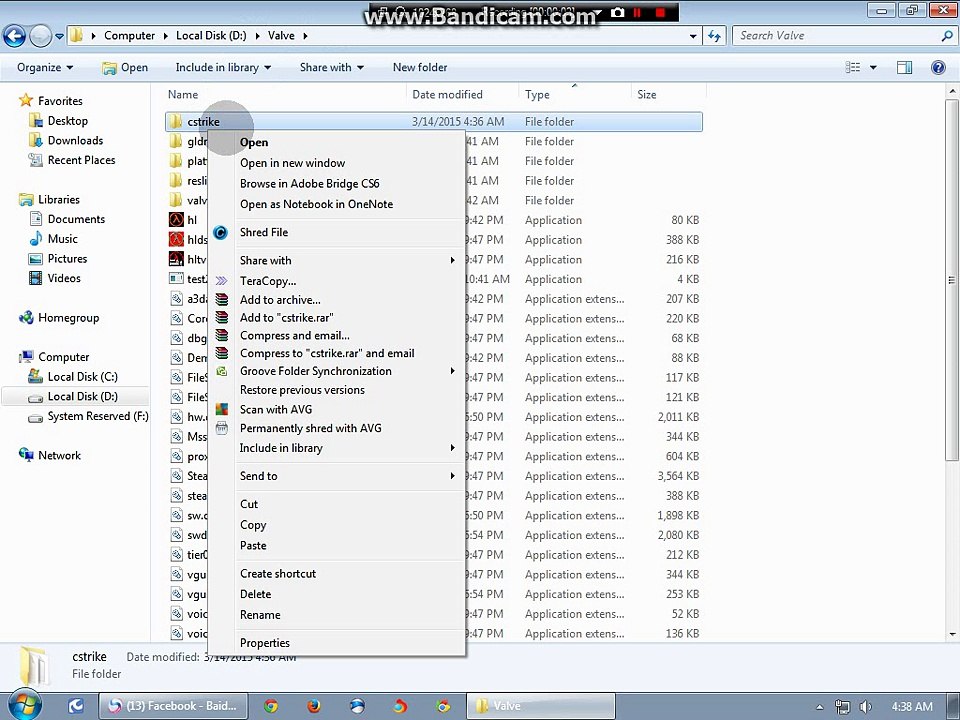This screenshot has height=720, width=960.
Task: Choose Open in the context menu
Action: point(254,142)
